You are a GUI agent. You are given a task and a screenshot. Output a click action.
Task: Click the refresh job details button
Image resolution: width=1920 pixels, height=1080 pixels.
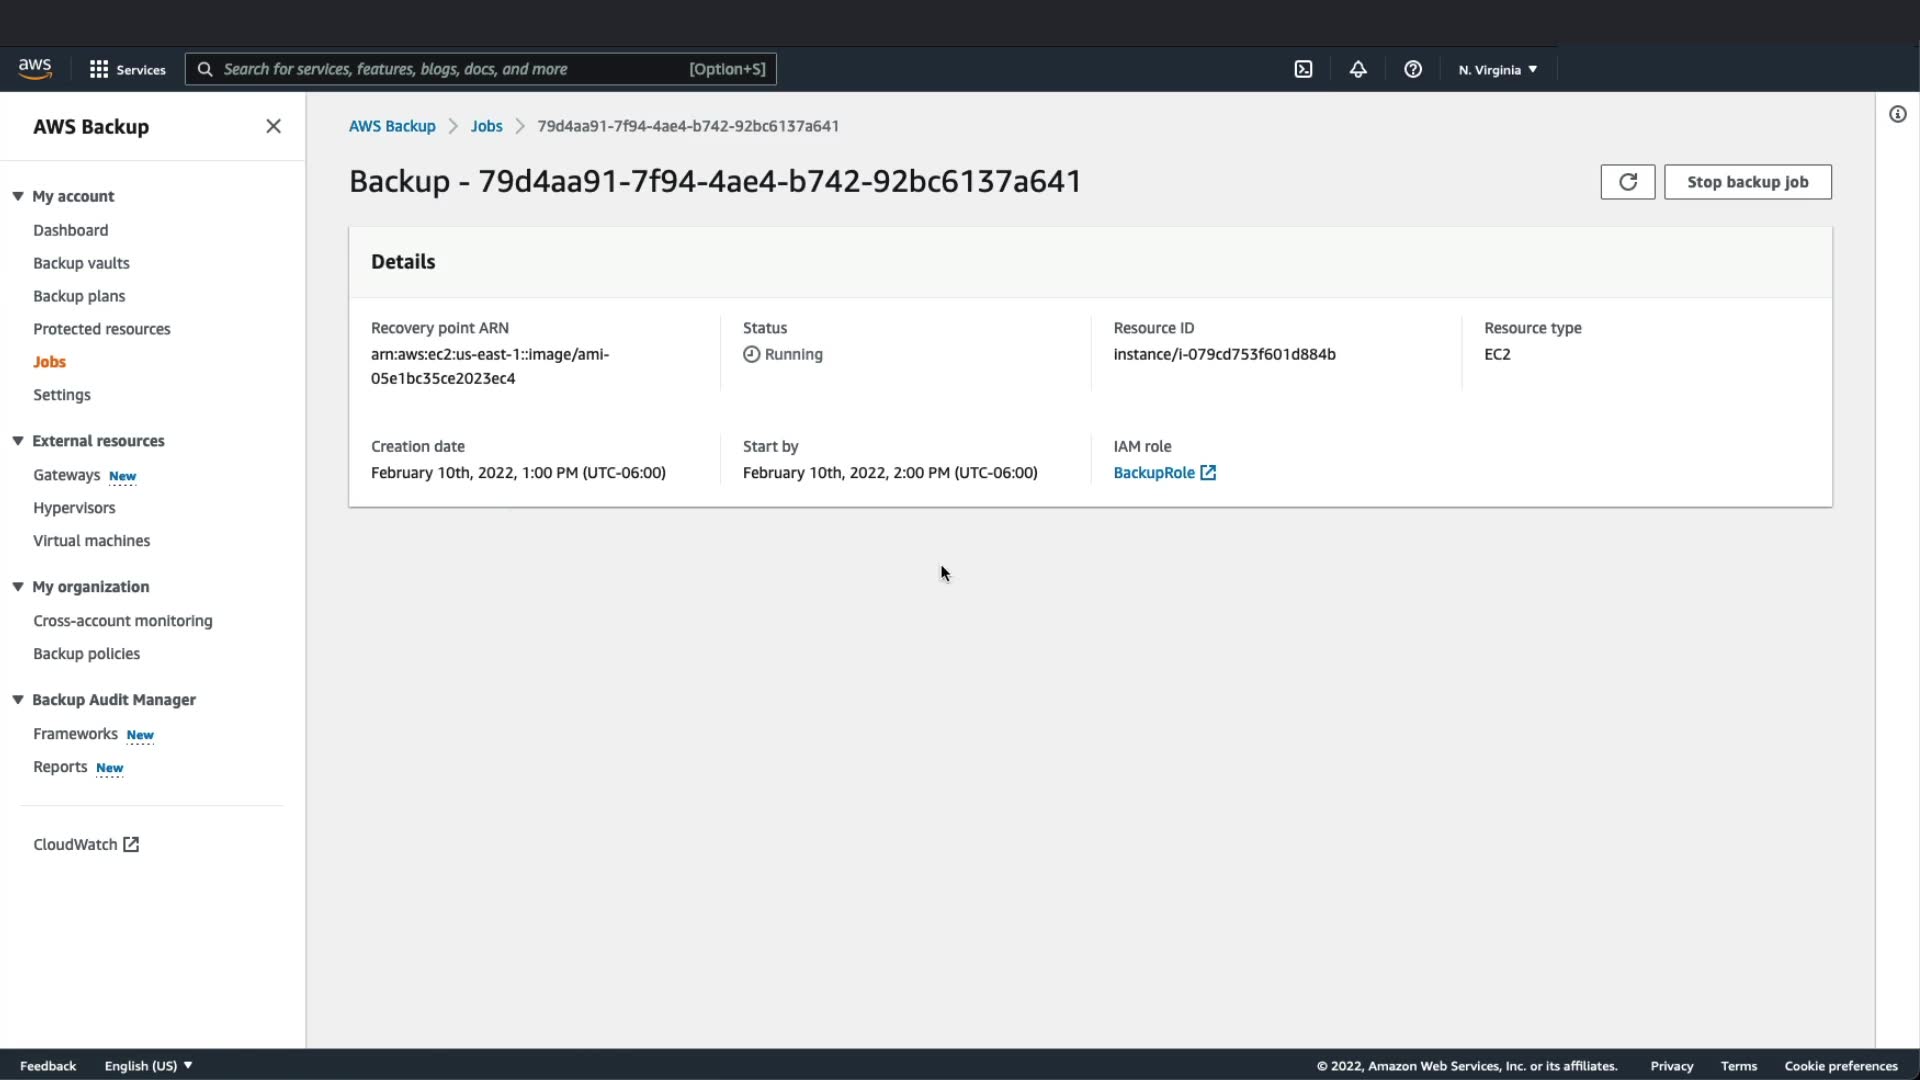click(x=1627, y=182)
